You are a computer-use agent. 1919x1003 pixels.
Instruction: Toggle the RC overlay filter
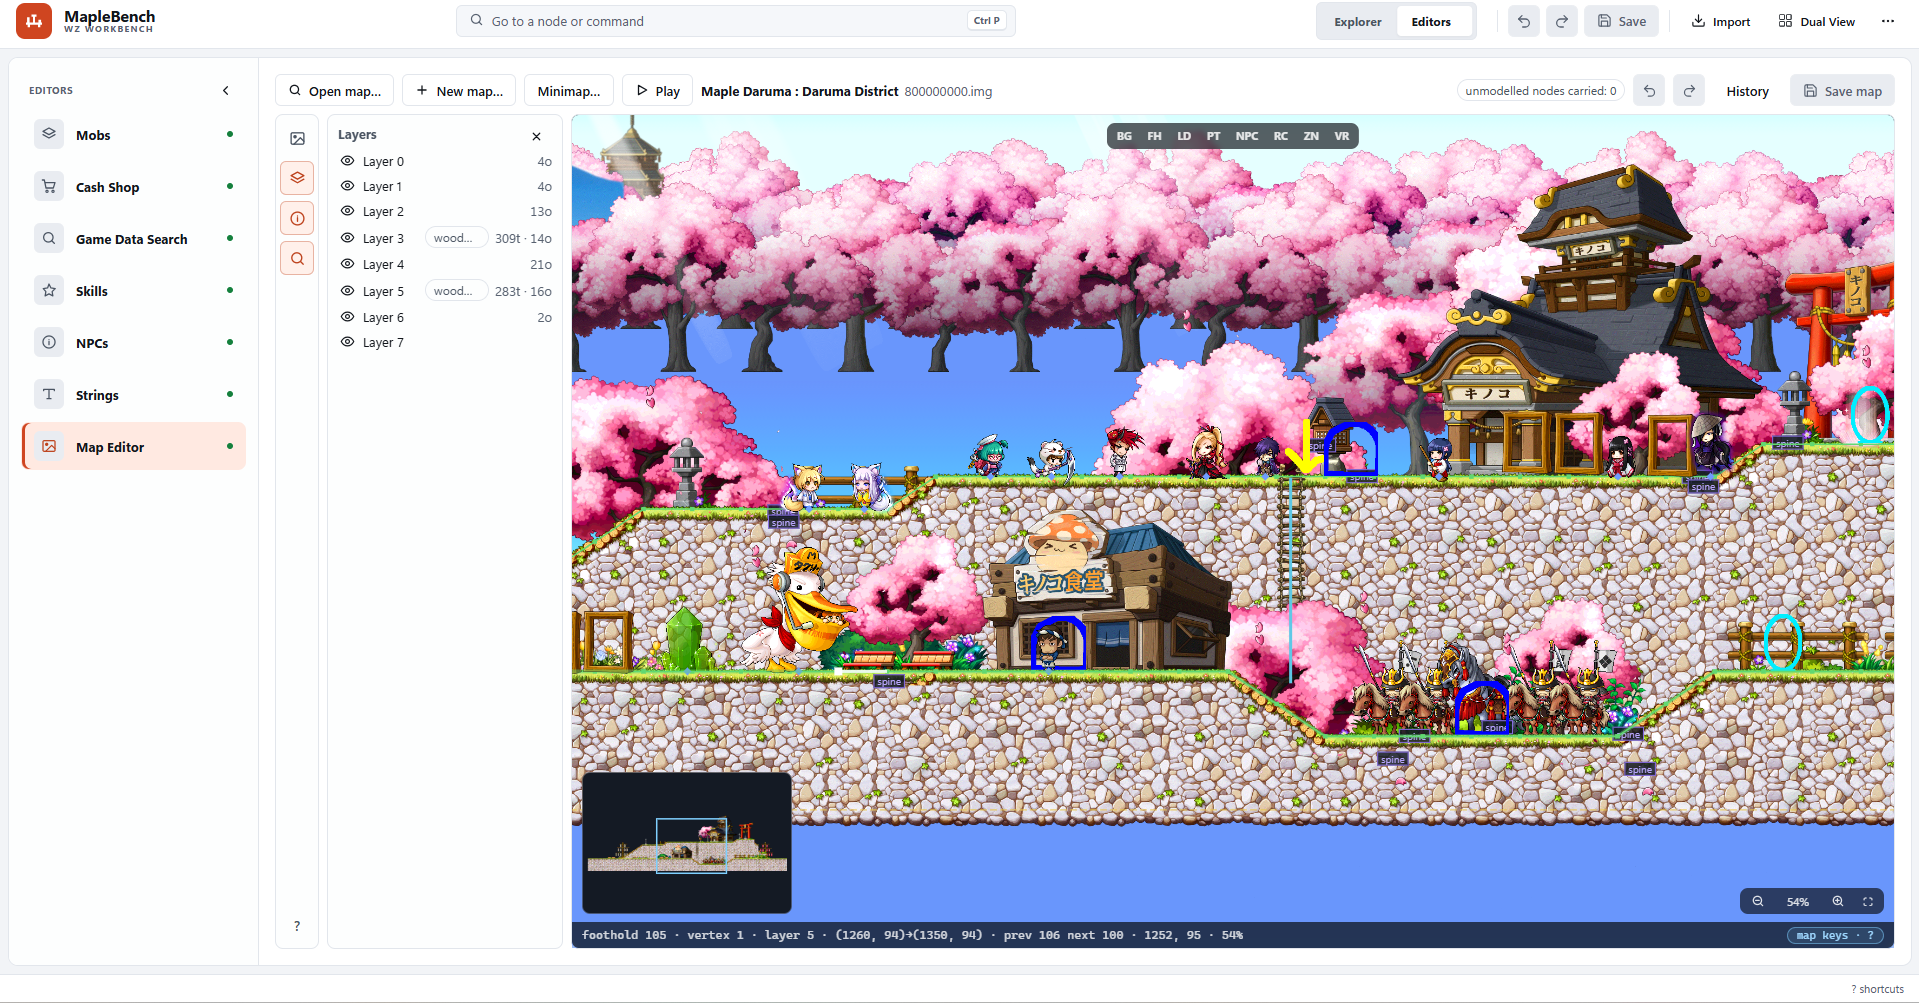[1281, 136]
